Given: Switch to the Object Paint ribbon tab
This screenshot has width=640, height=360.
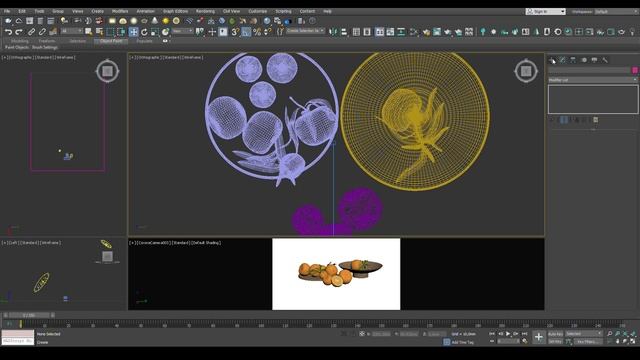Looking at the screenshot, I should pos(111,41).
